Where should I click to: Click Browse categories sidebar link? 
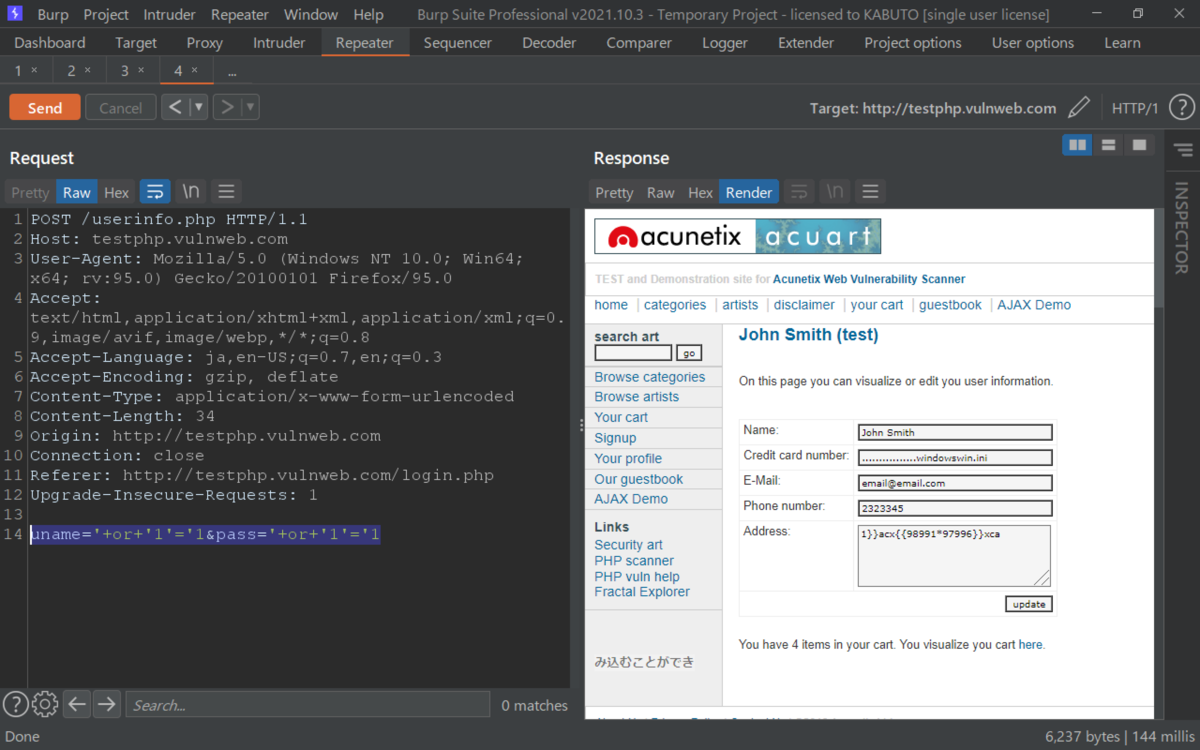(x=650, y=377)
